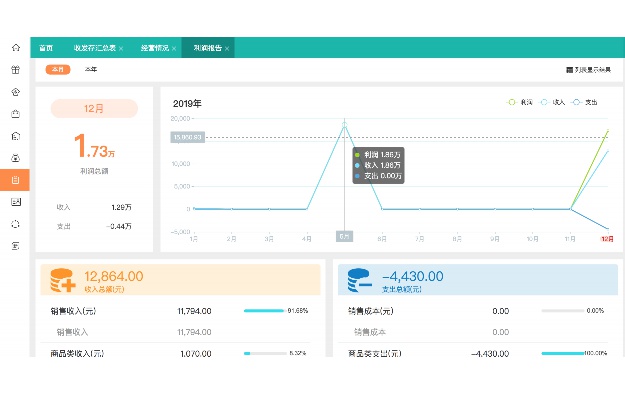Click the chart peak data point at May
The width and height of the screenshot is (625, 394).
click(344, 125)
